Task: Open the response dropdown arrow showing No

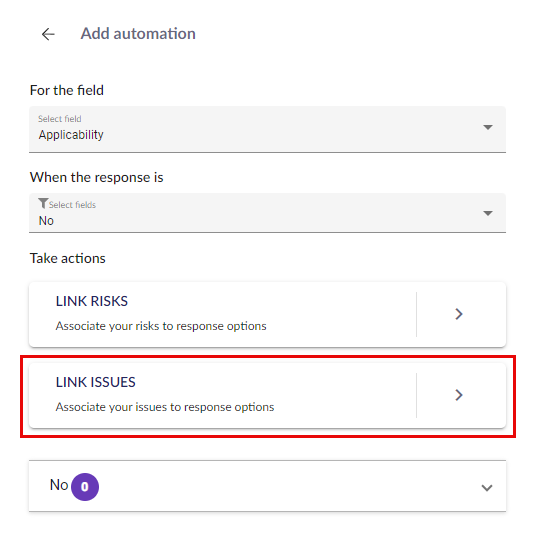Action: coord(488,213)
